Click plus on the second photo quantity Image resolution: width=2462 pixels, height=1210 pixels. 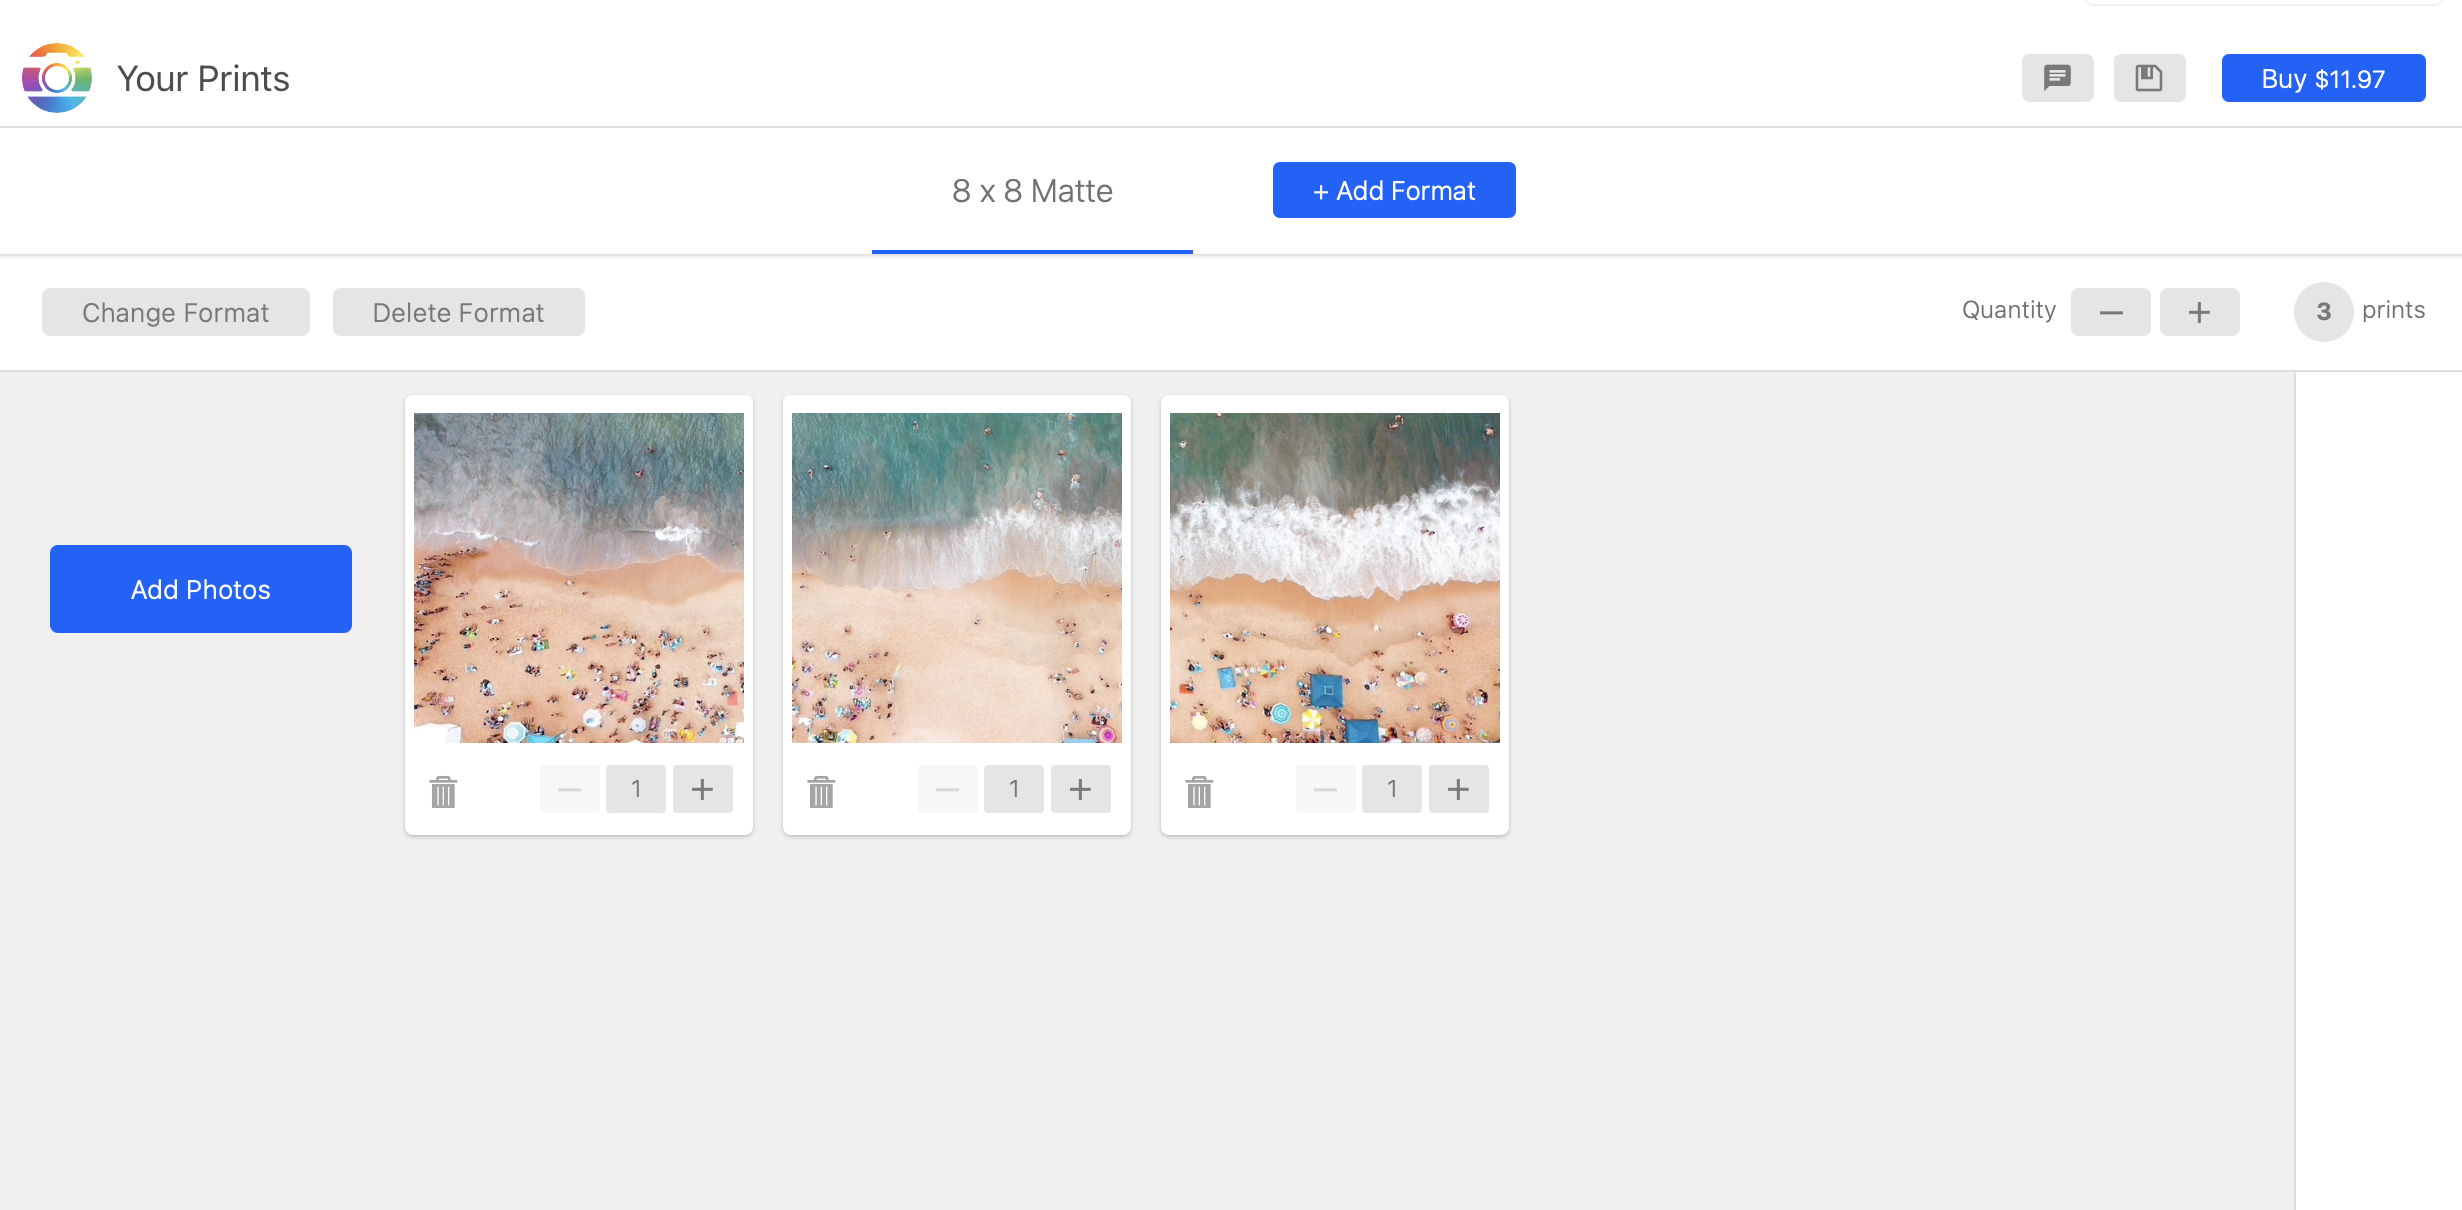(1081, 789)
